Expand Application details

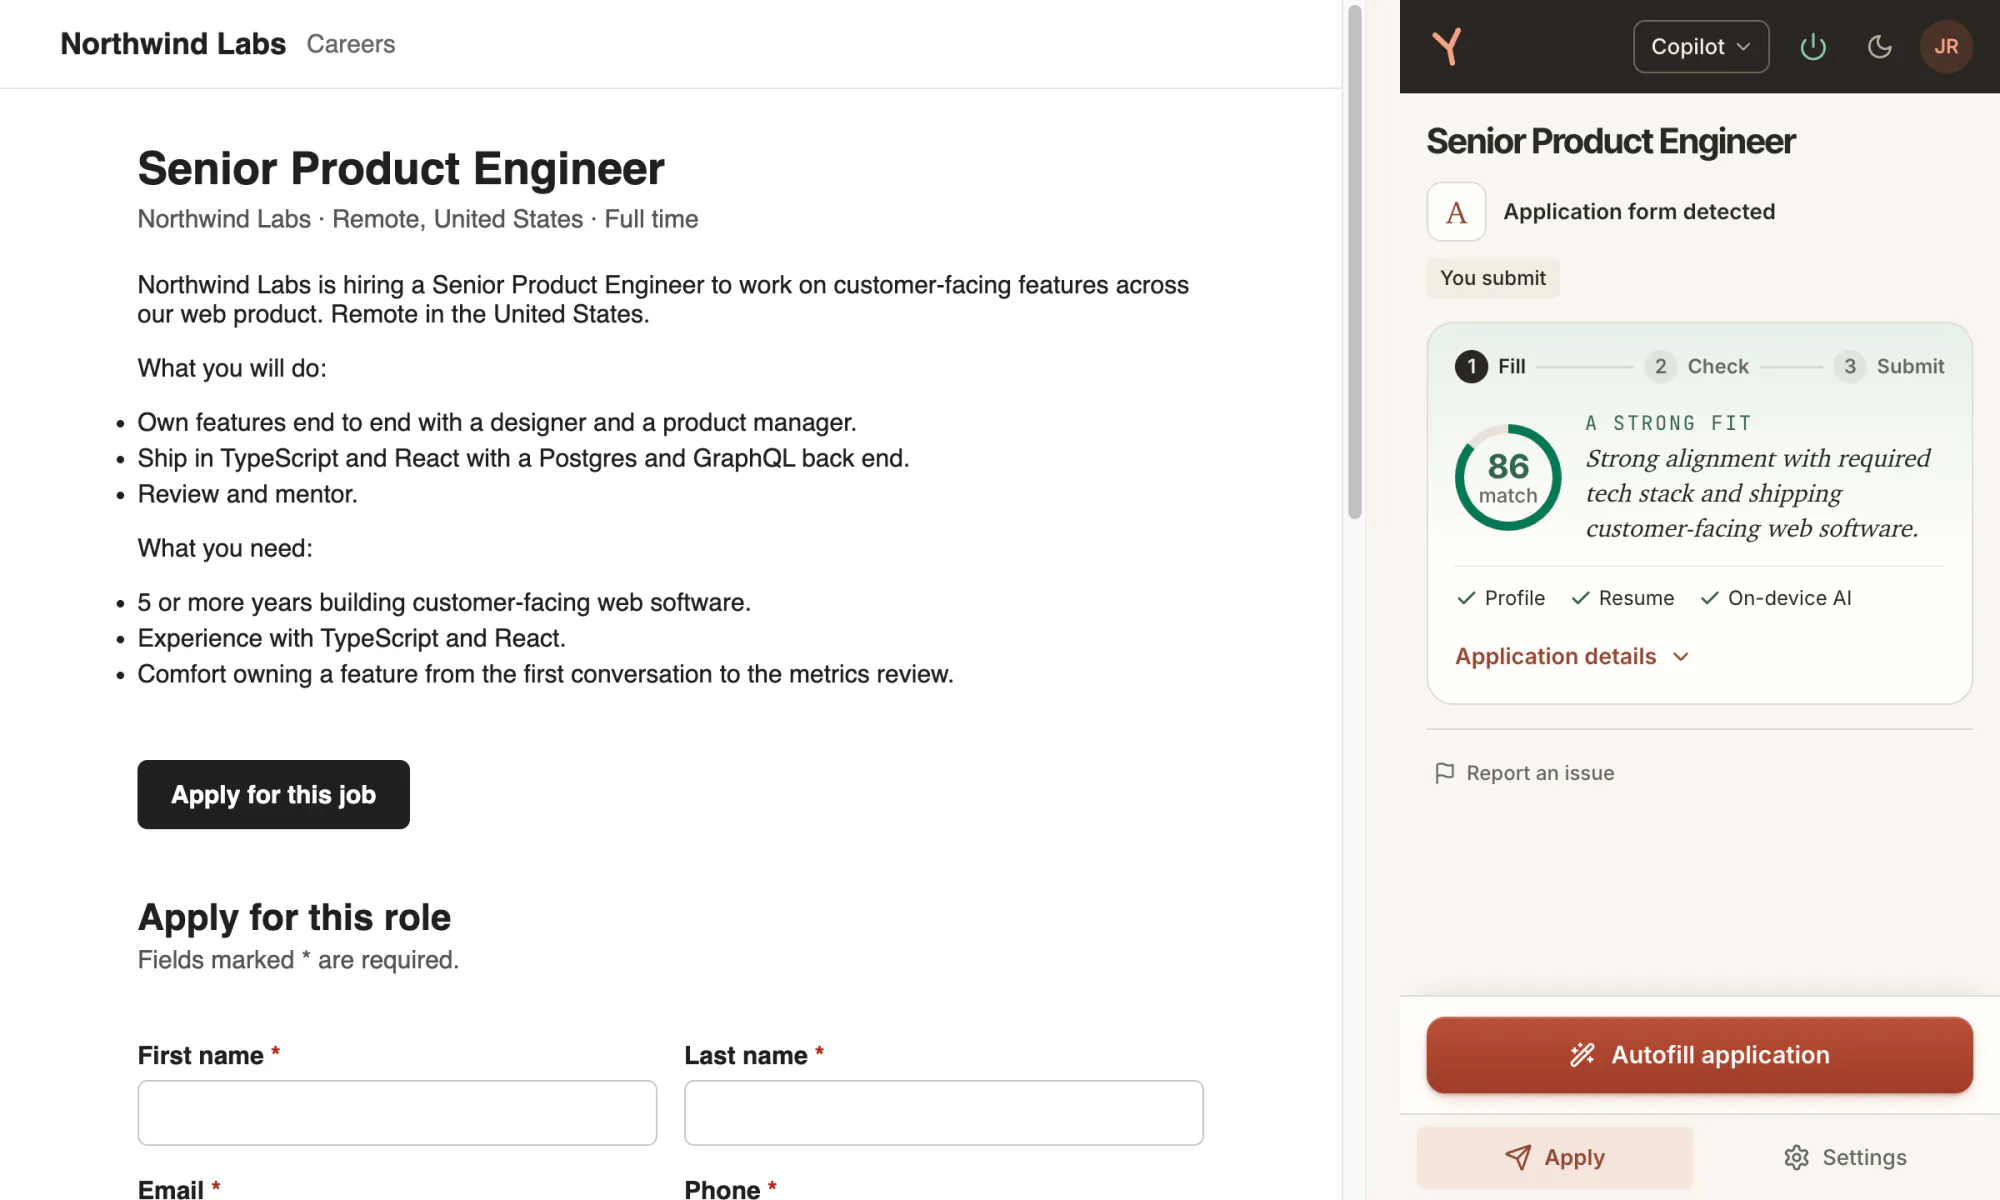1572,656
